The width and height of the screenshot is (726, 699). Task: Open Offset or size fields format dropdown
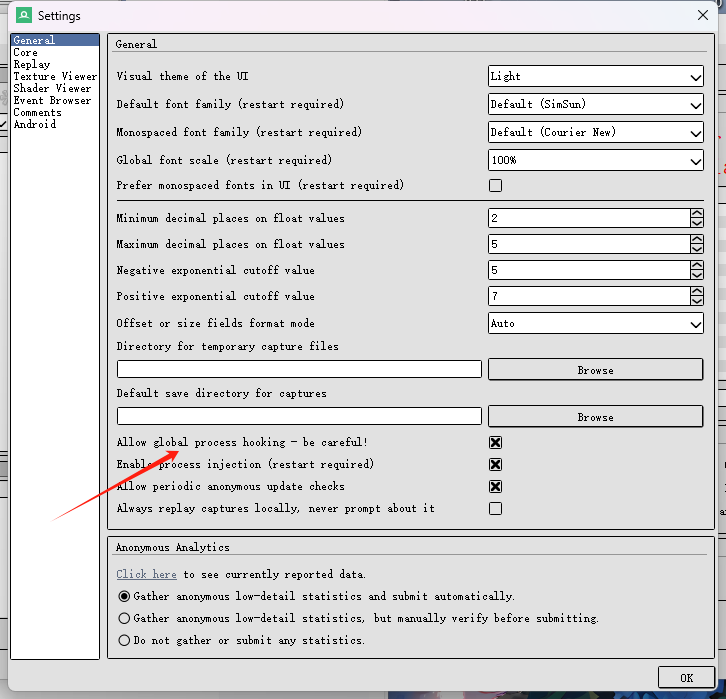596,323
